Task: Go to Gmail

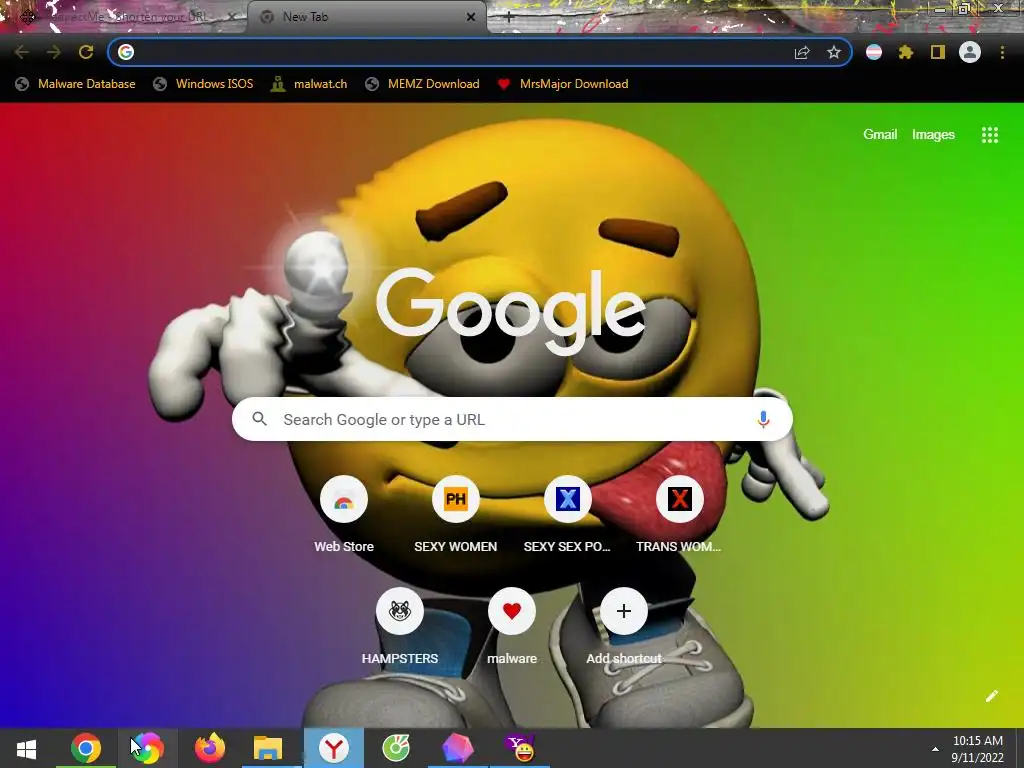Action: (880, 135)
